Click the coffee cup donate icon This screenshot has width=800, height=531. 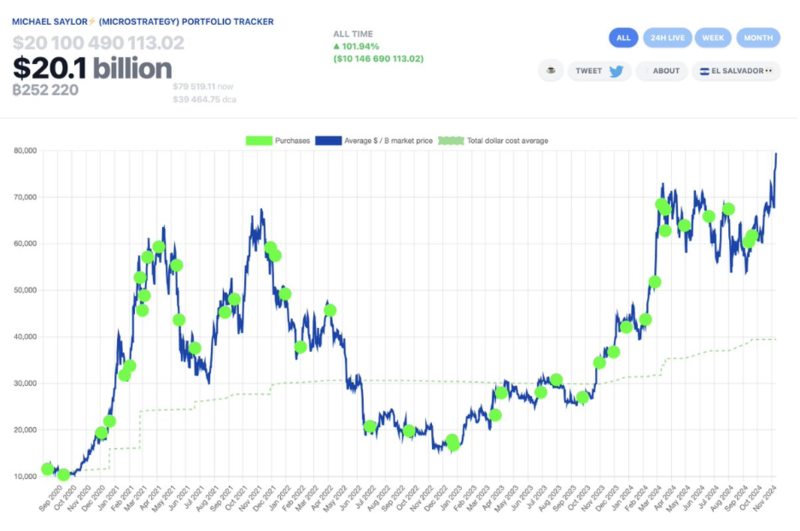551,70
